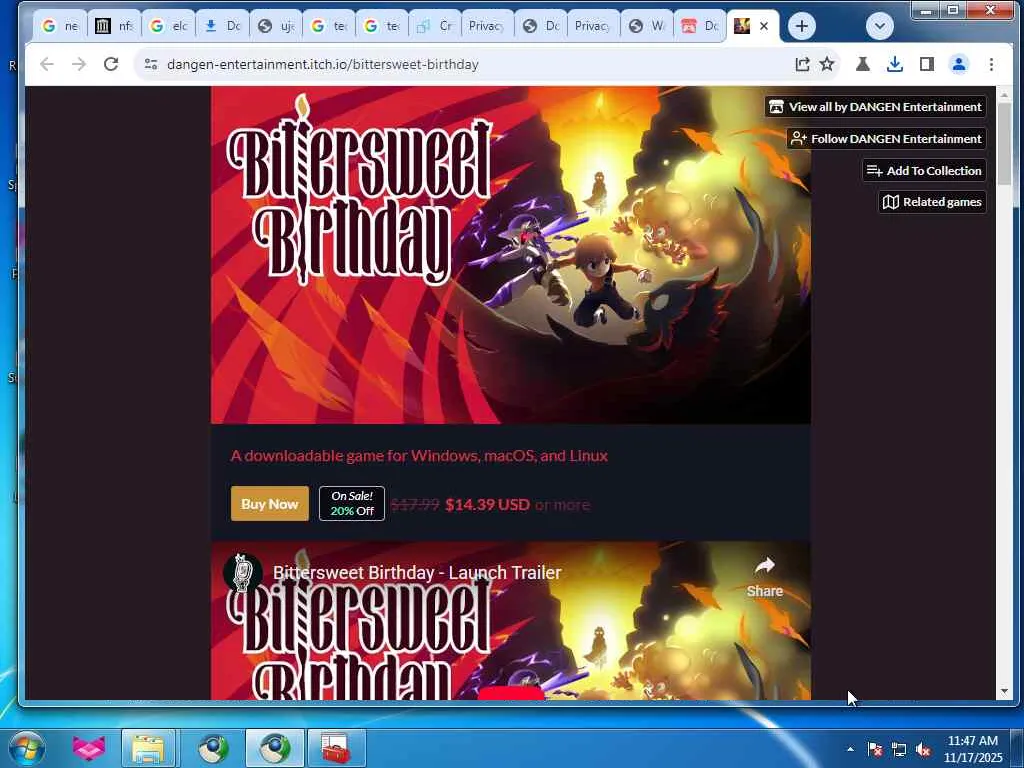Open the site information icon in the address bar
Image resolution: width=1024 pixels, height=768 pixels.
tap(151, 64)
